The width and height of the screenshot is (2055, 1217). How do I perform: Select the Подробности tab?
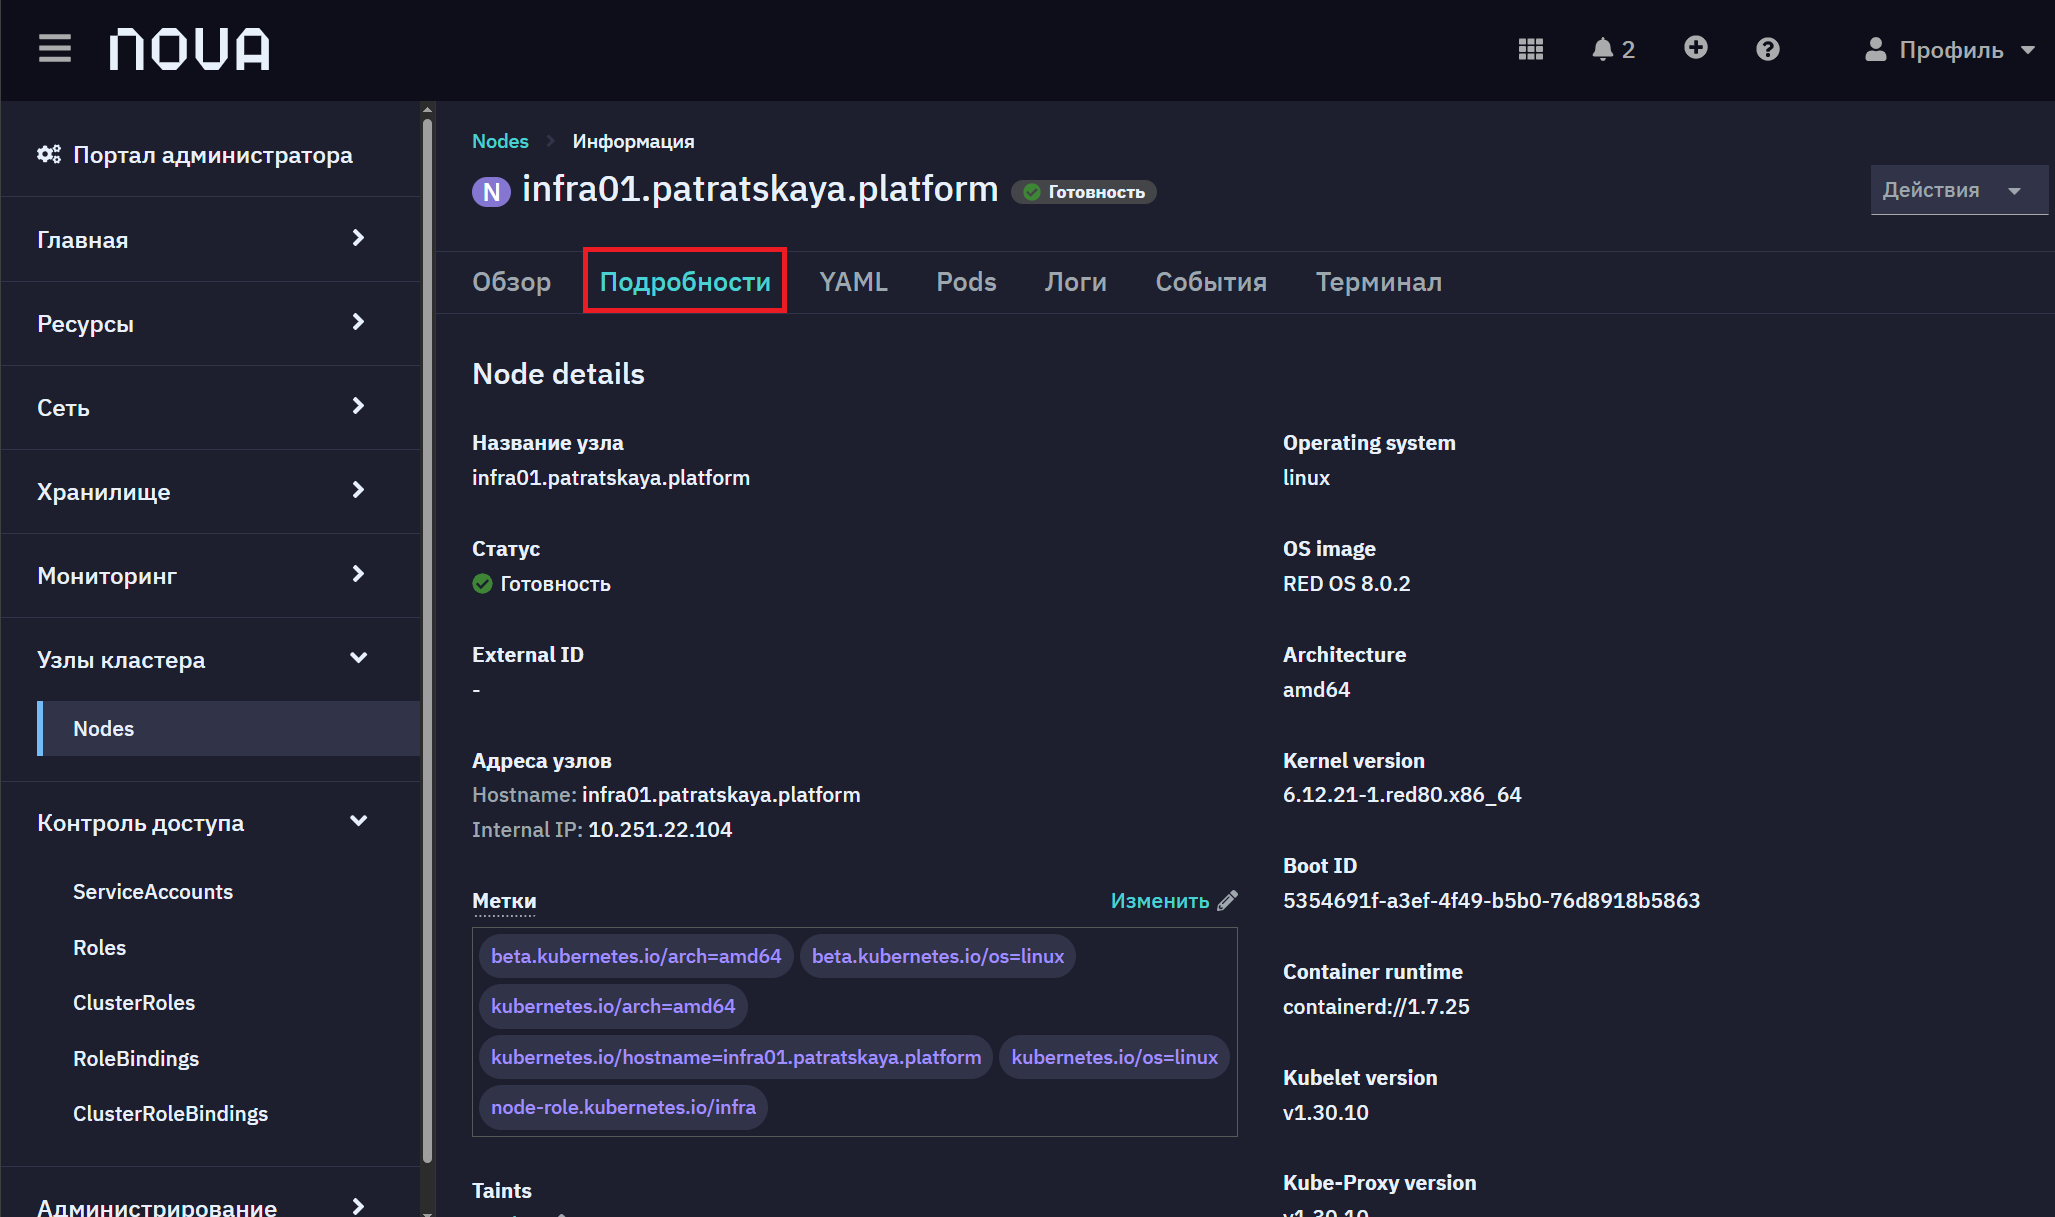pyautogui.click(x=685, y=282)
